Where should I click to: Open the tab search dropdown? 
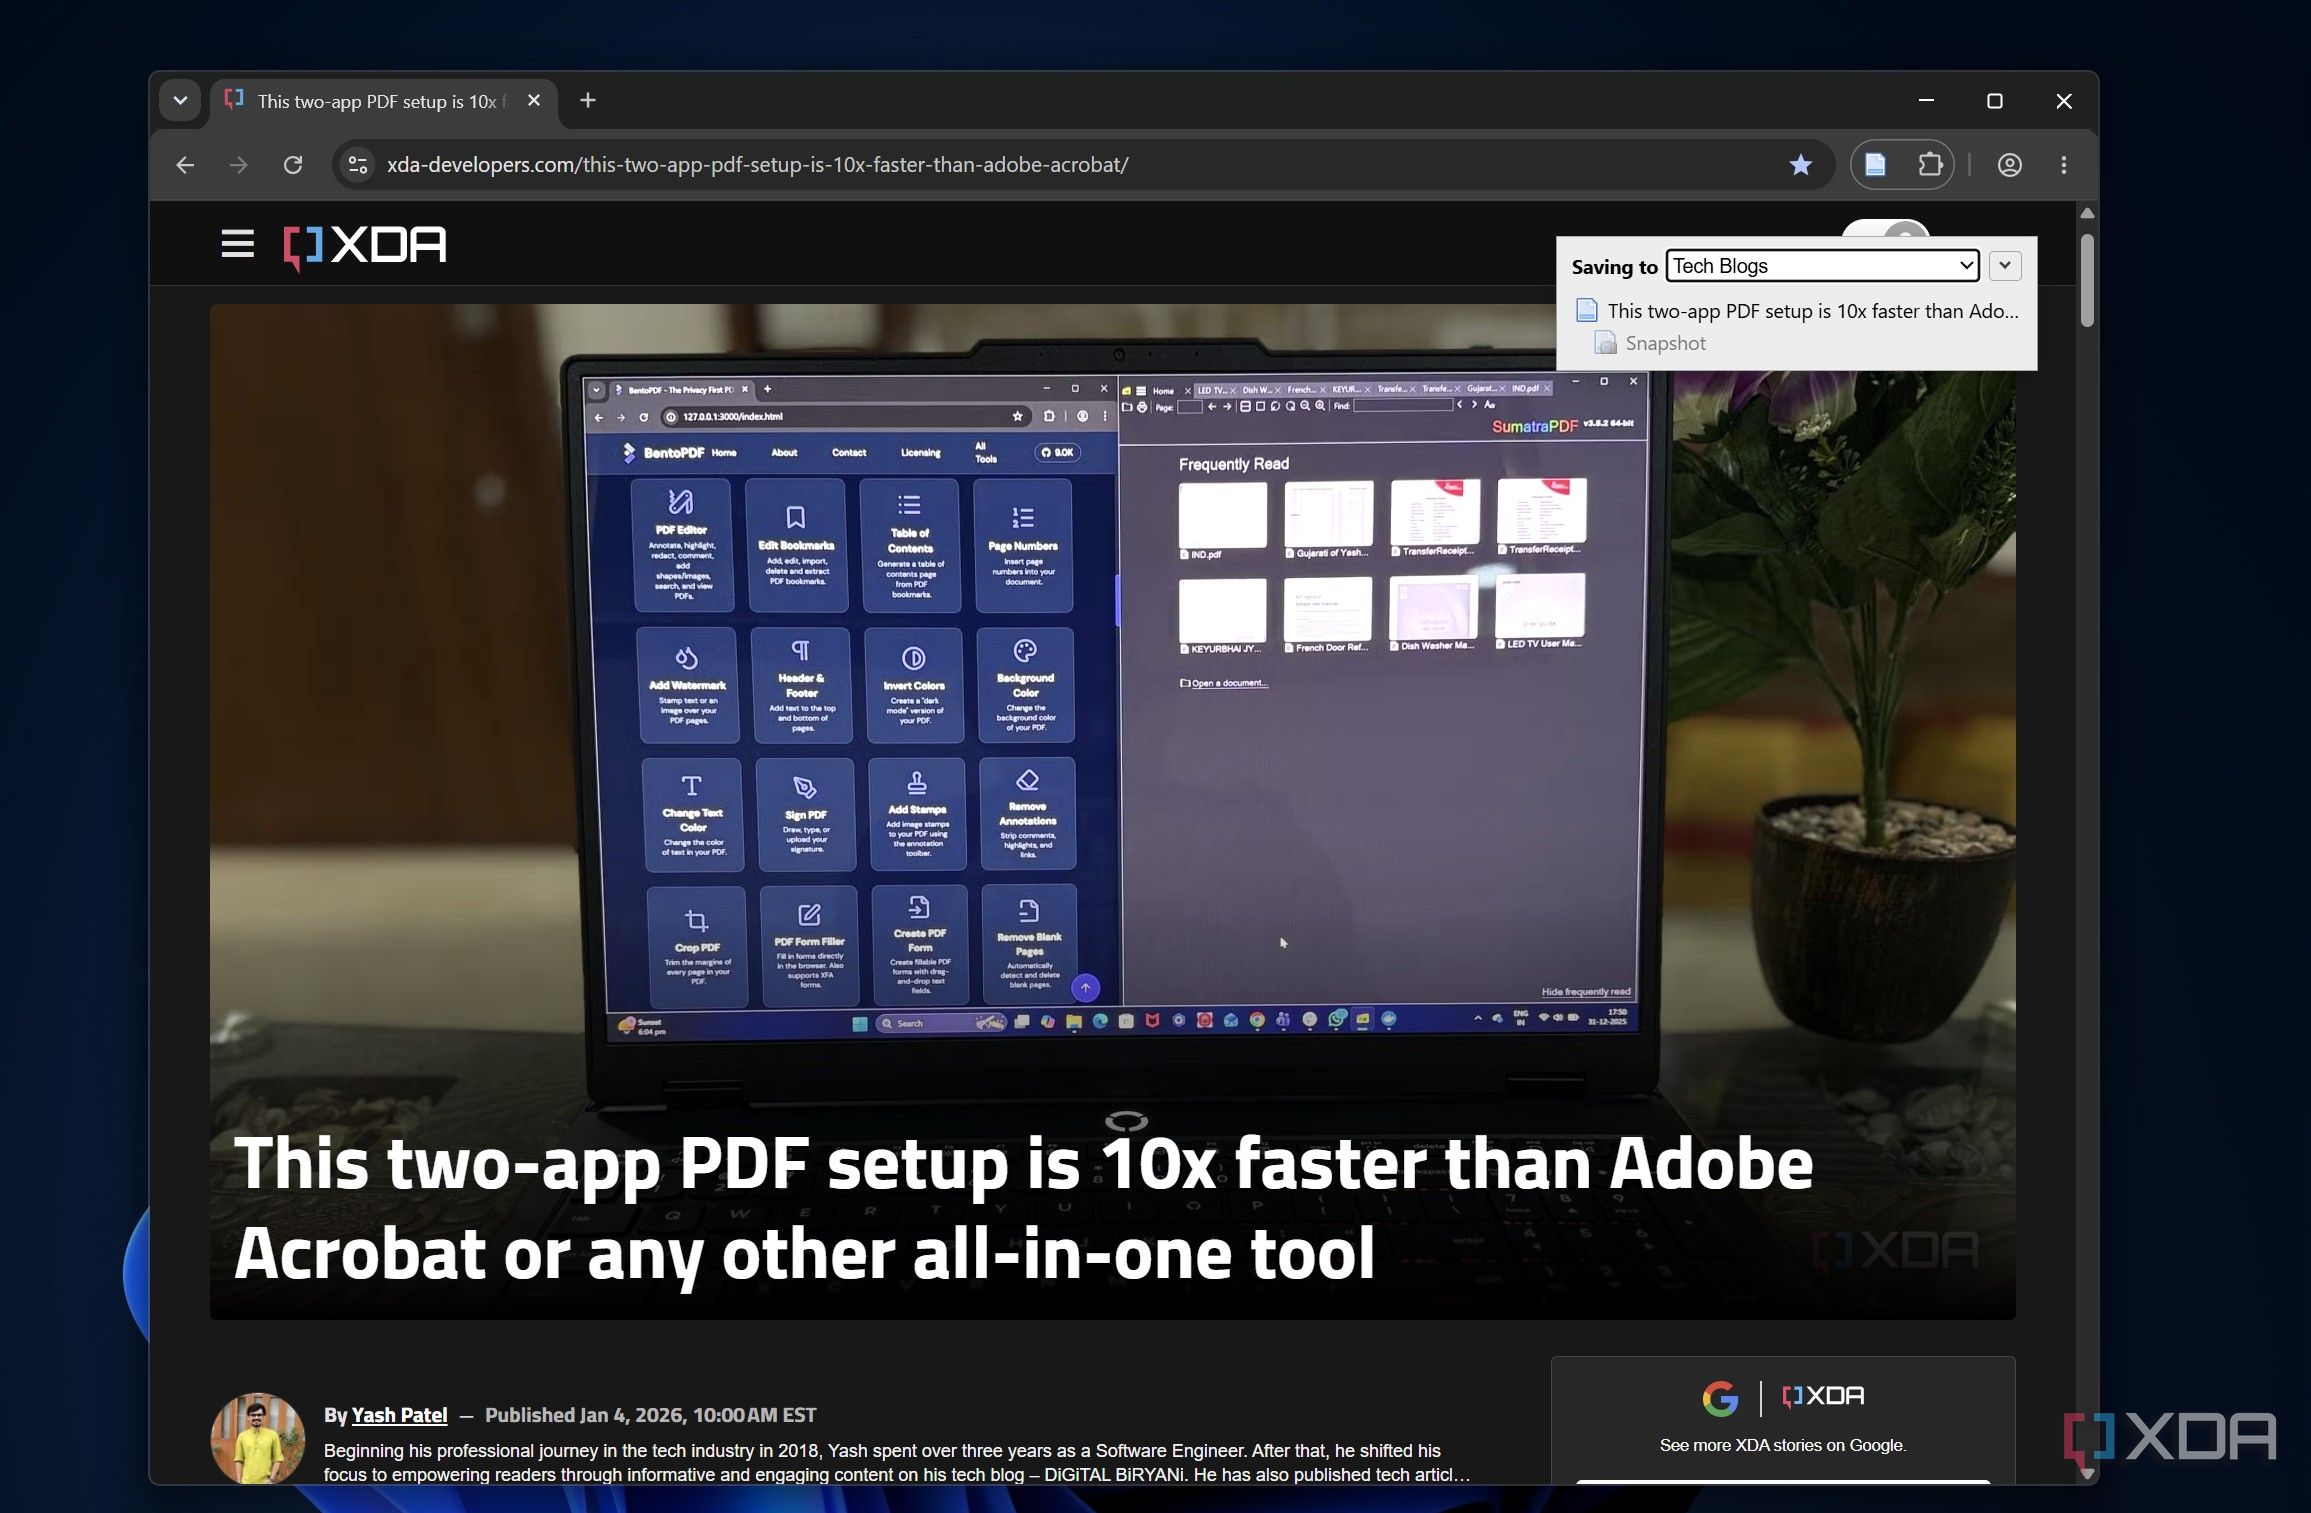point(180,101)
